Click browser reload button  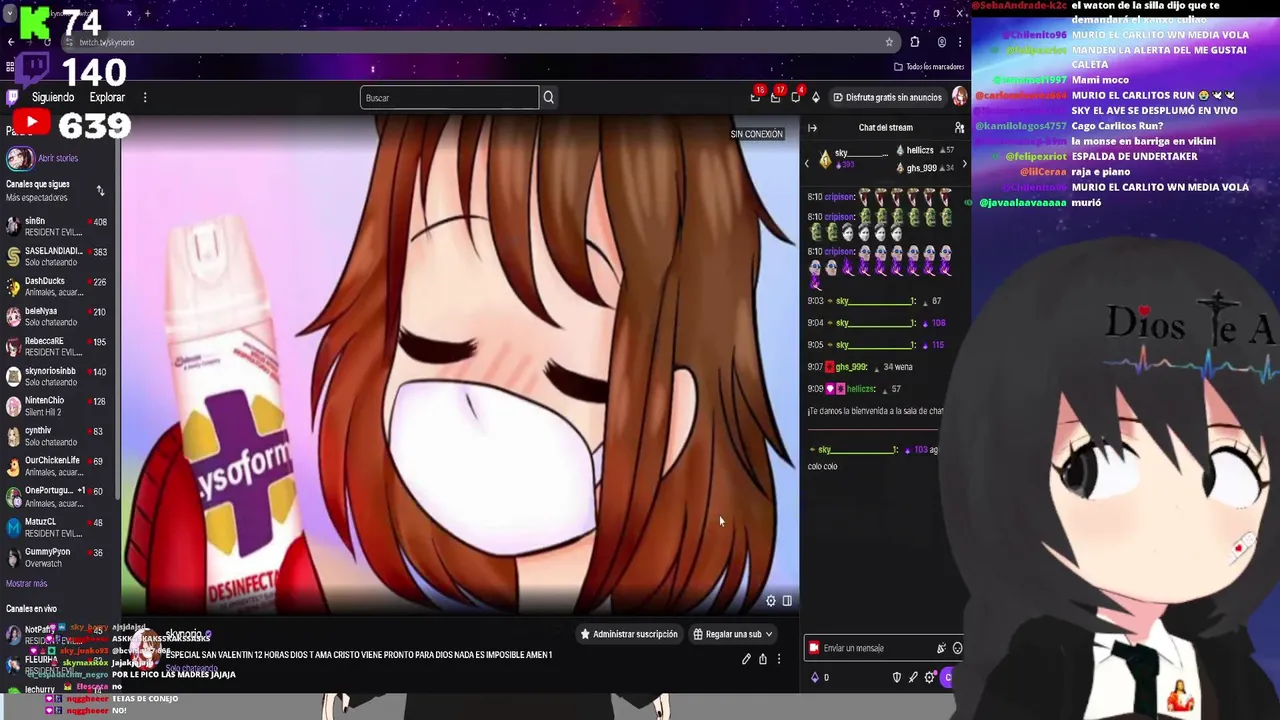coord(47,42)
